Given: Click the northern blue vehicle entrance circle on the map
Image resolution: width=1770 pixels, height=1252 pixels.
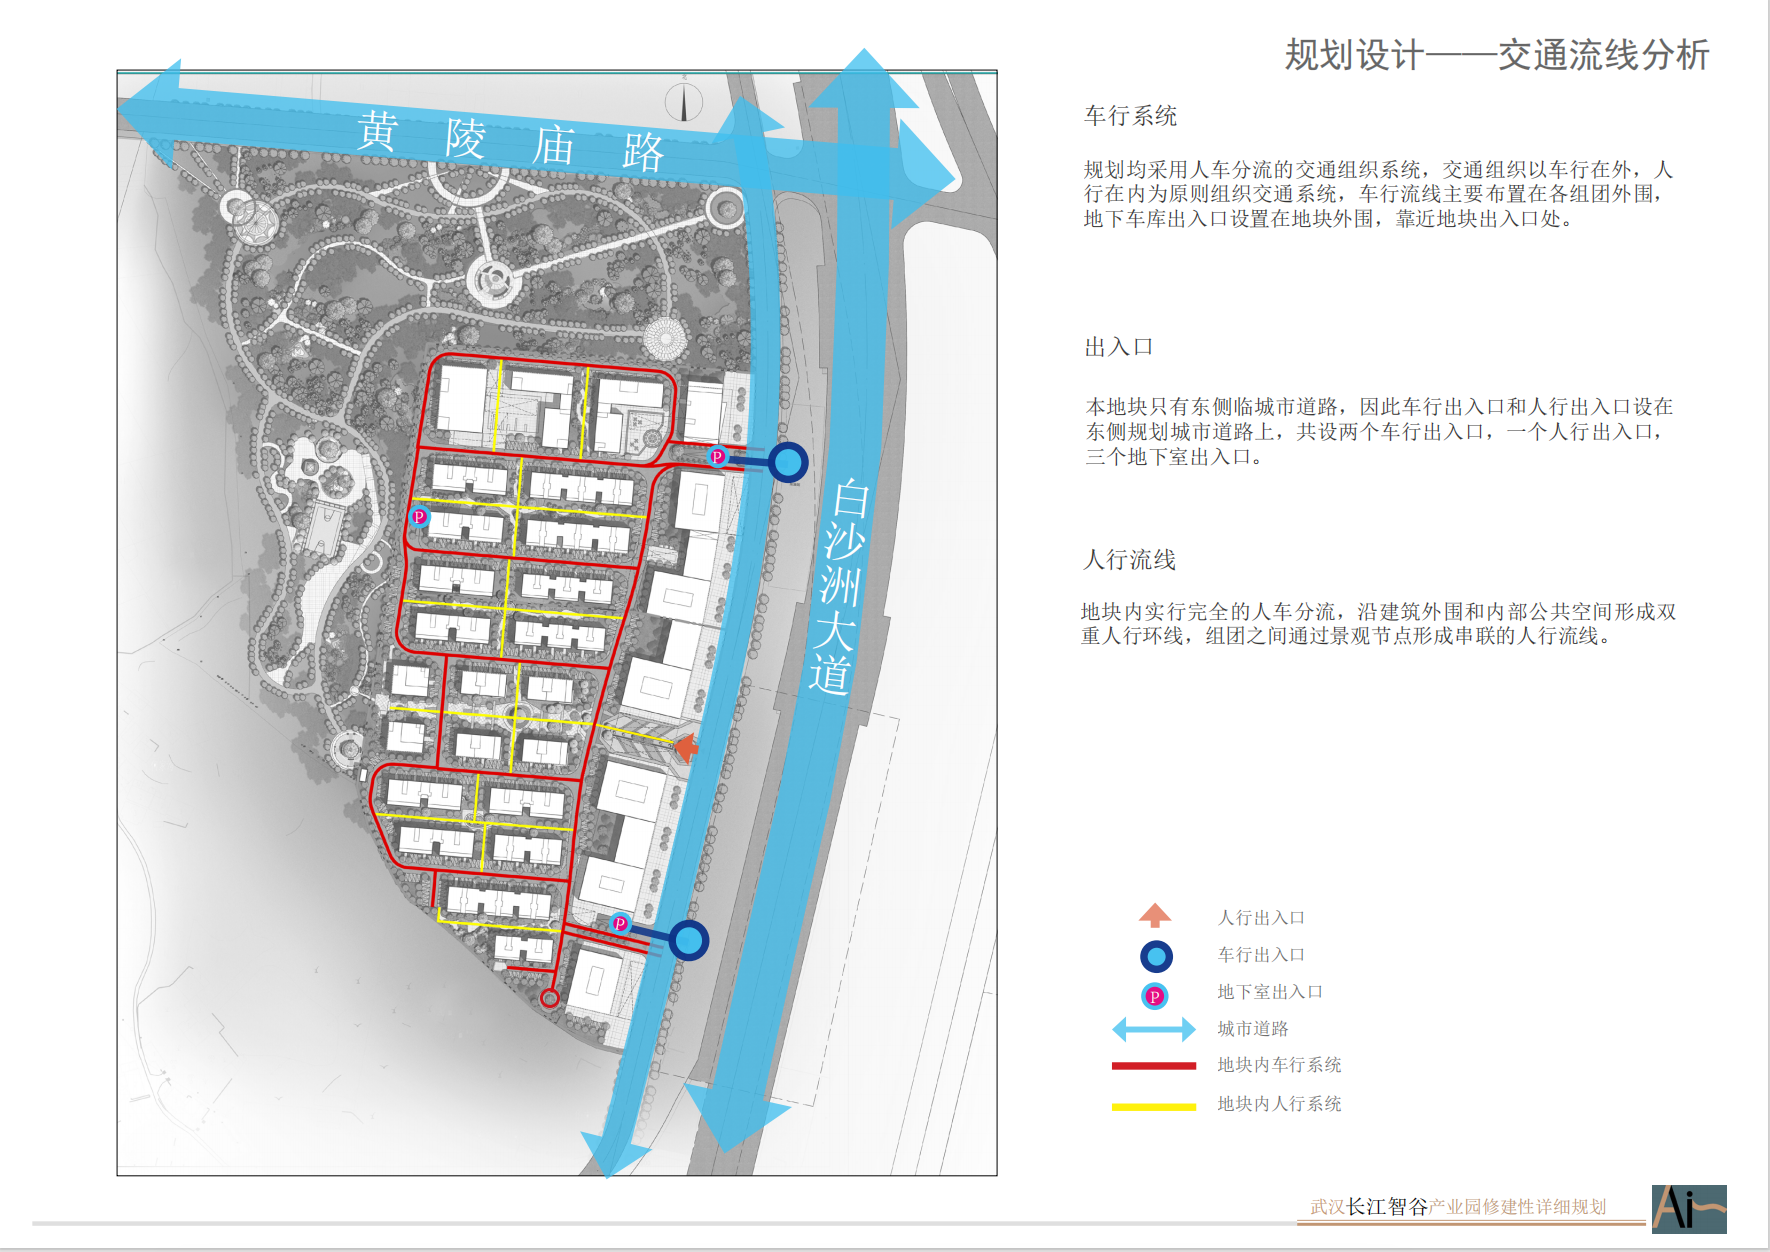Looking at the screenshot, I should tap(788, 463).
